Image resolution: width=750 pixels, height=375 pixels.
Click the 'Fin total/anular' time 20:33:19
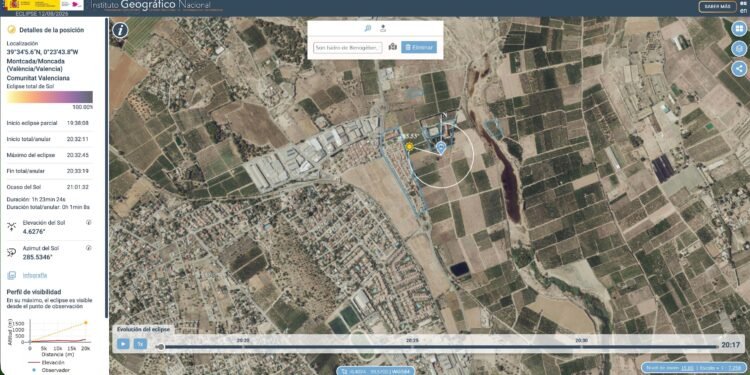click(78, 171)
